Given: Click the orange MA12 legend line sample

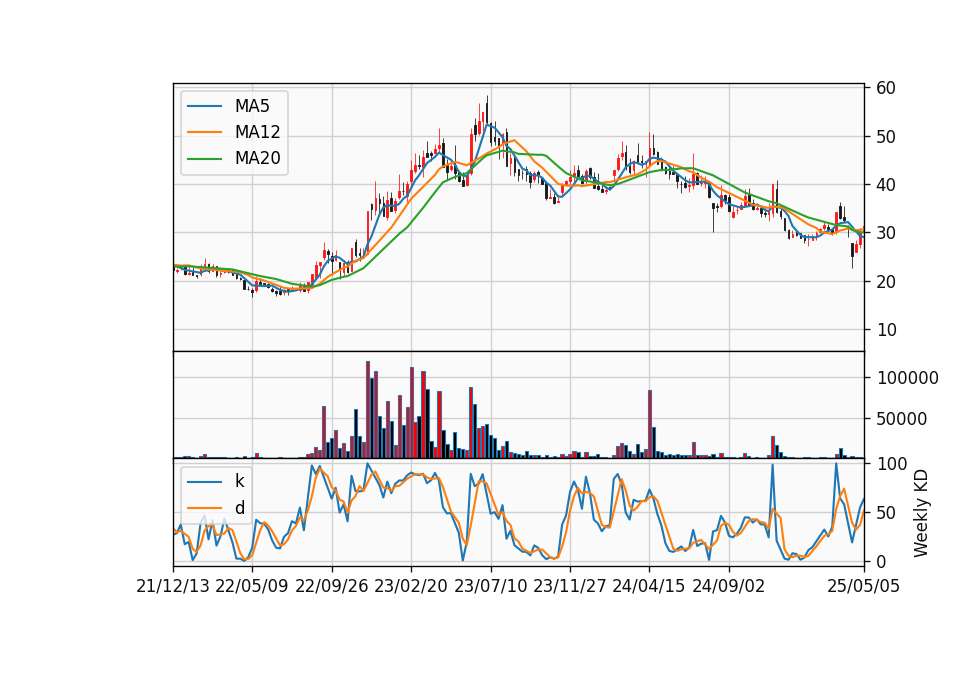Looking at the screenshot, I should [x=204, y=132].
